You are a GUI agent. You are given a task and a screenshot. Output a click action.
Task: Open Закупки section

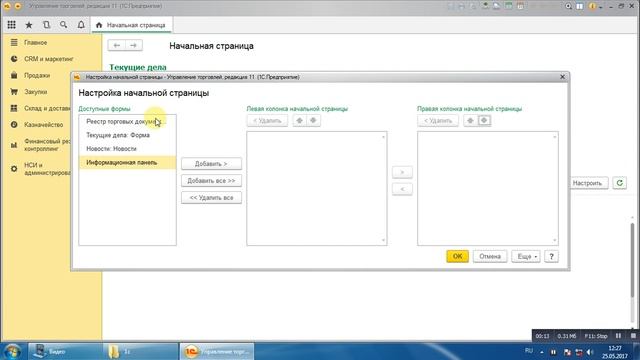(36, 92)
